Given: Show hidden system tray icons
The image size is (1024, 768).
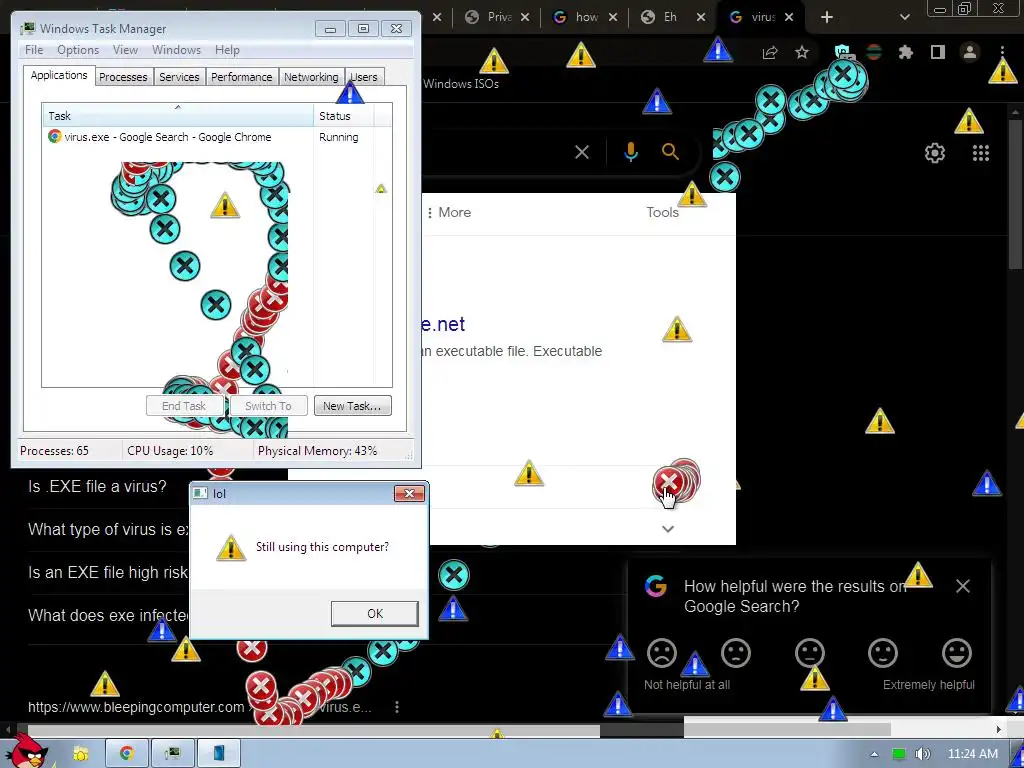Looking at the screenshot, I should click(874, 755).
